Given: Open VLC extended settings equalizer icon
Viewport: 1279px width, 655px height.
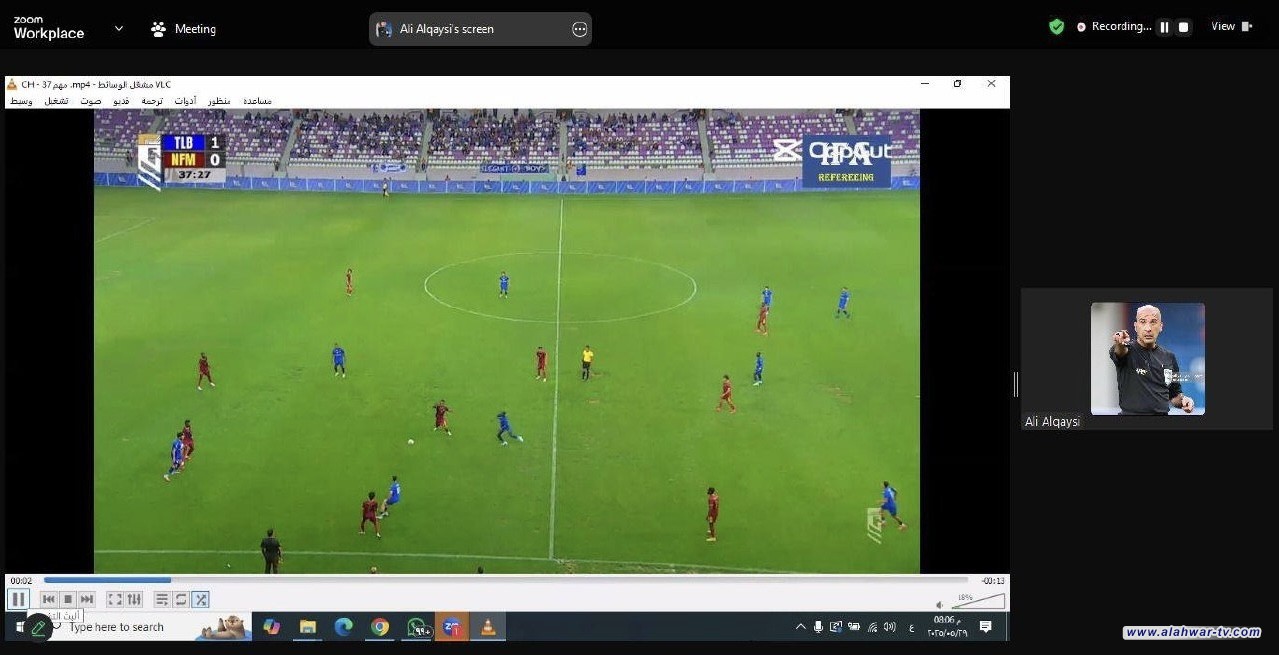Looking at the screenshot, I should [x=134, y=599].
